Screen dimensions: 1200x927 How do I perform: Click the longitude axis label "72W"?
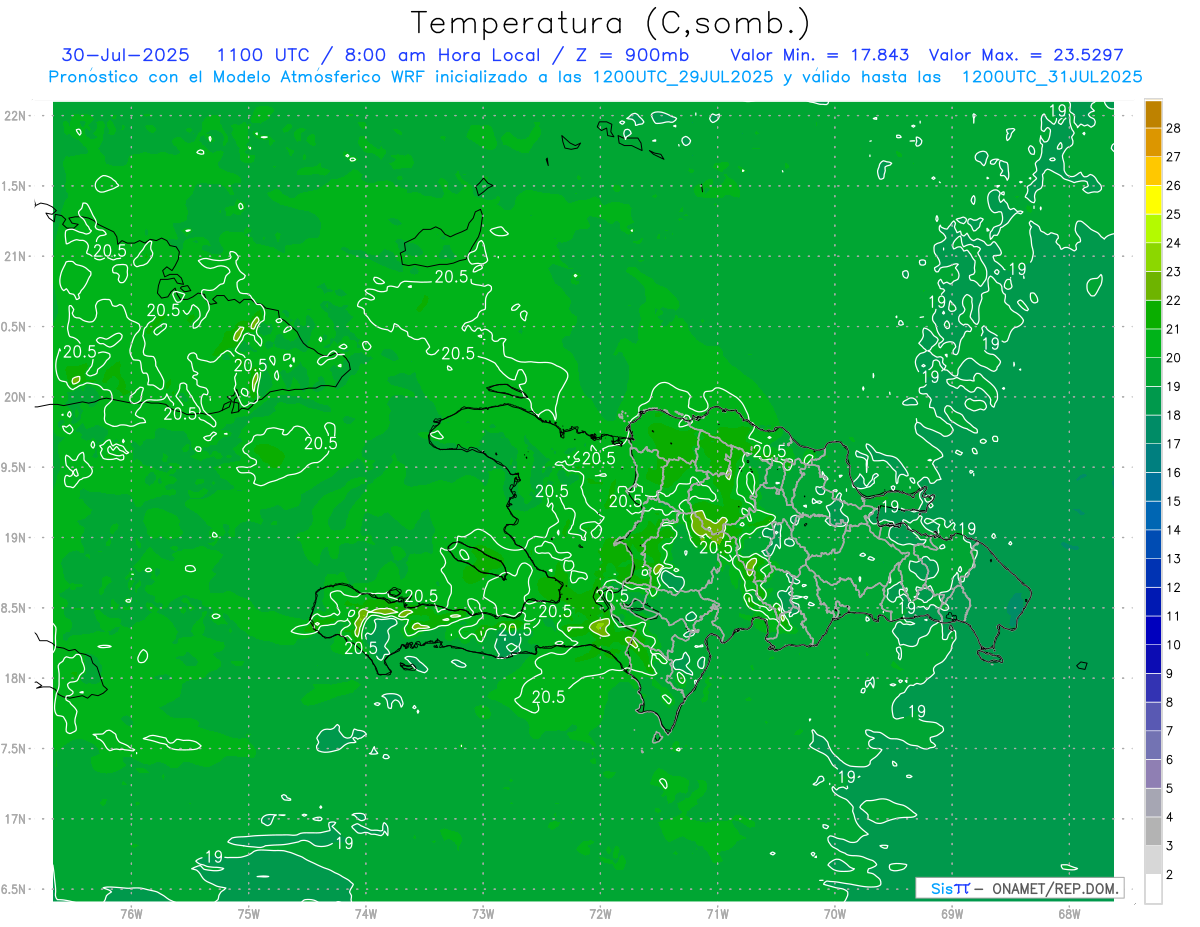(x=600, y=913)
